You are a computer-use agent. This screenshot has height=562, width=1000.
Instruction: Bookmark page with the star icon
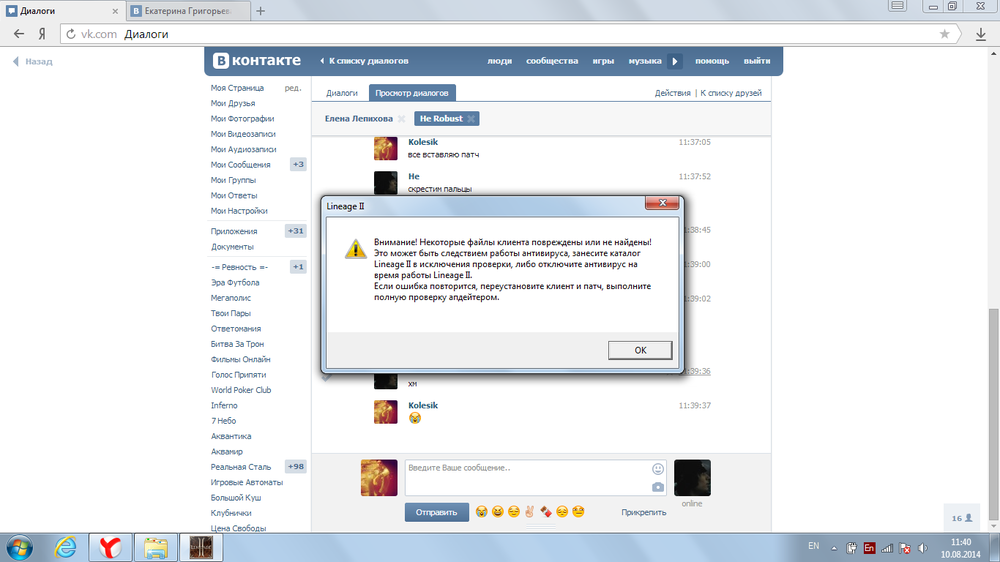click(945, 34)
